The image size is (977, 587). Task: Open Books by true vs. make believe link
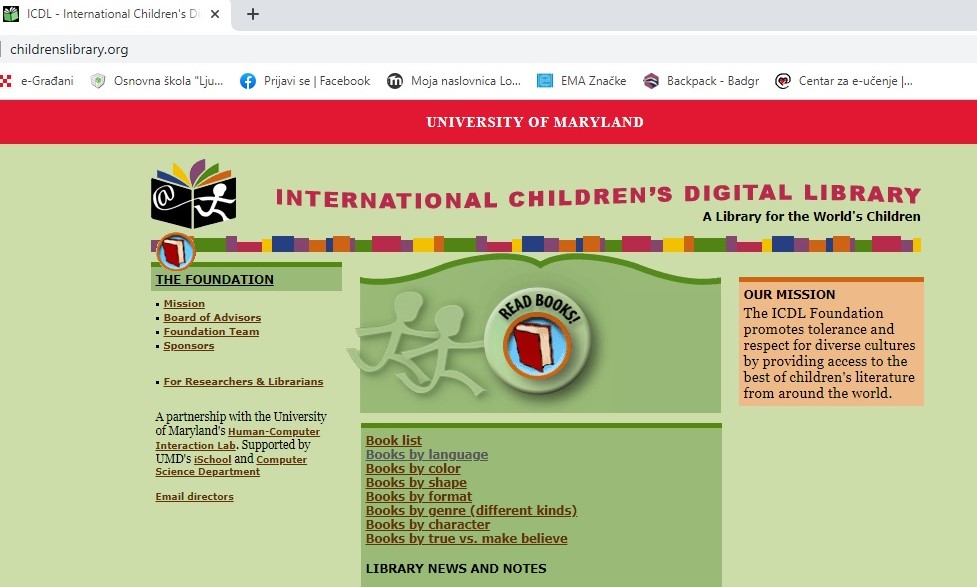point(467,538)
